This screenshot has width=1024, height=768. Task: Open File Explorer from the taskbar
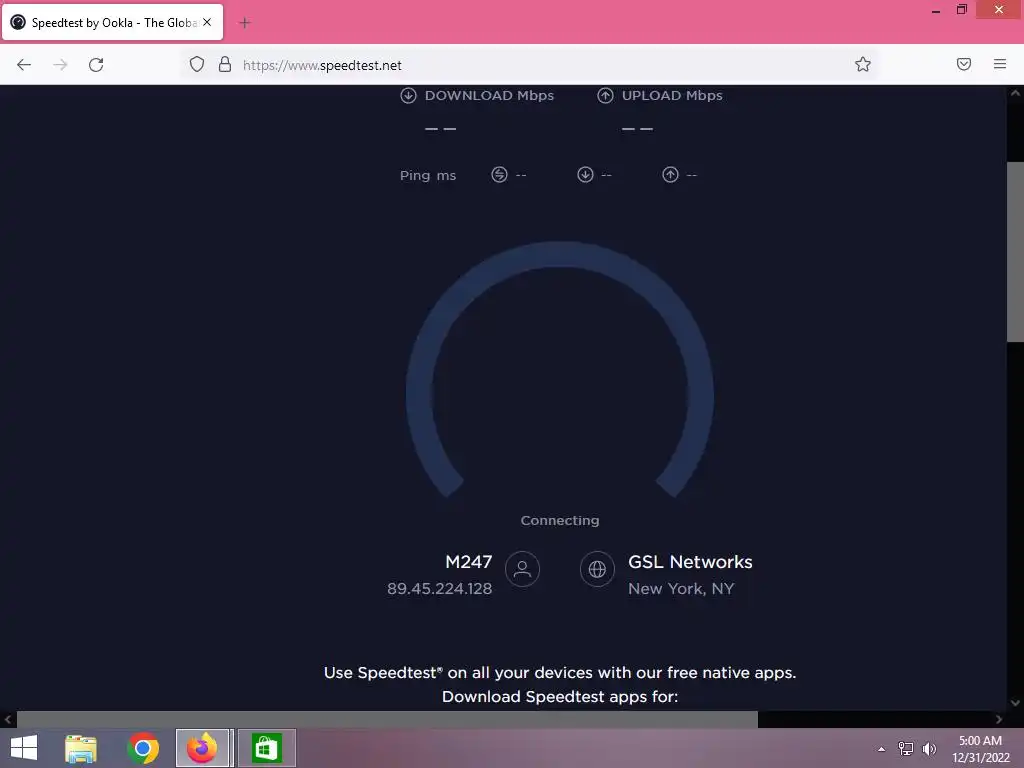81,748
